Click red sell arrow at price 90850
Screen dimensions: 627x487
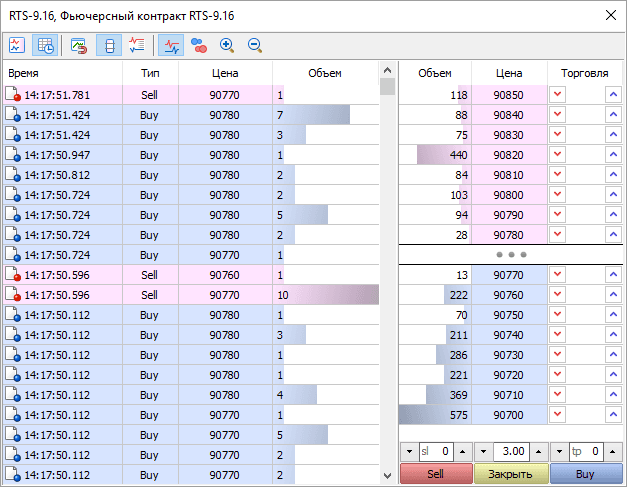point(557,95)
